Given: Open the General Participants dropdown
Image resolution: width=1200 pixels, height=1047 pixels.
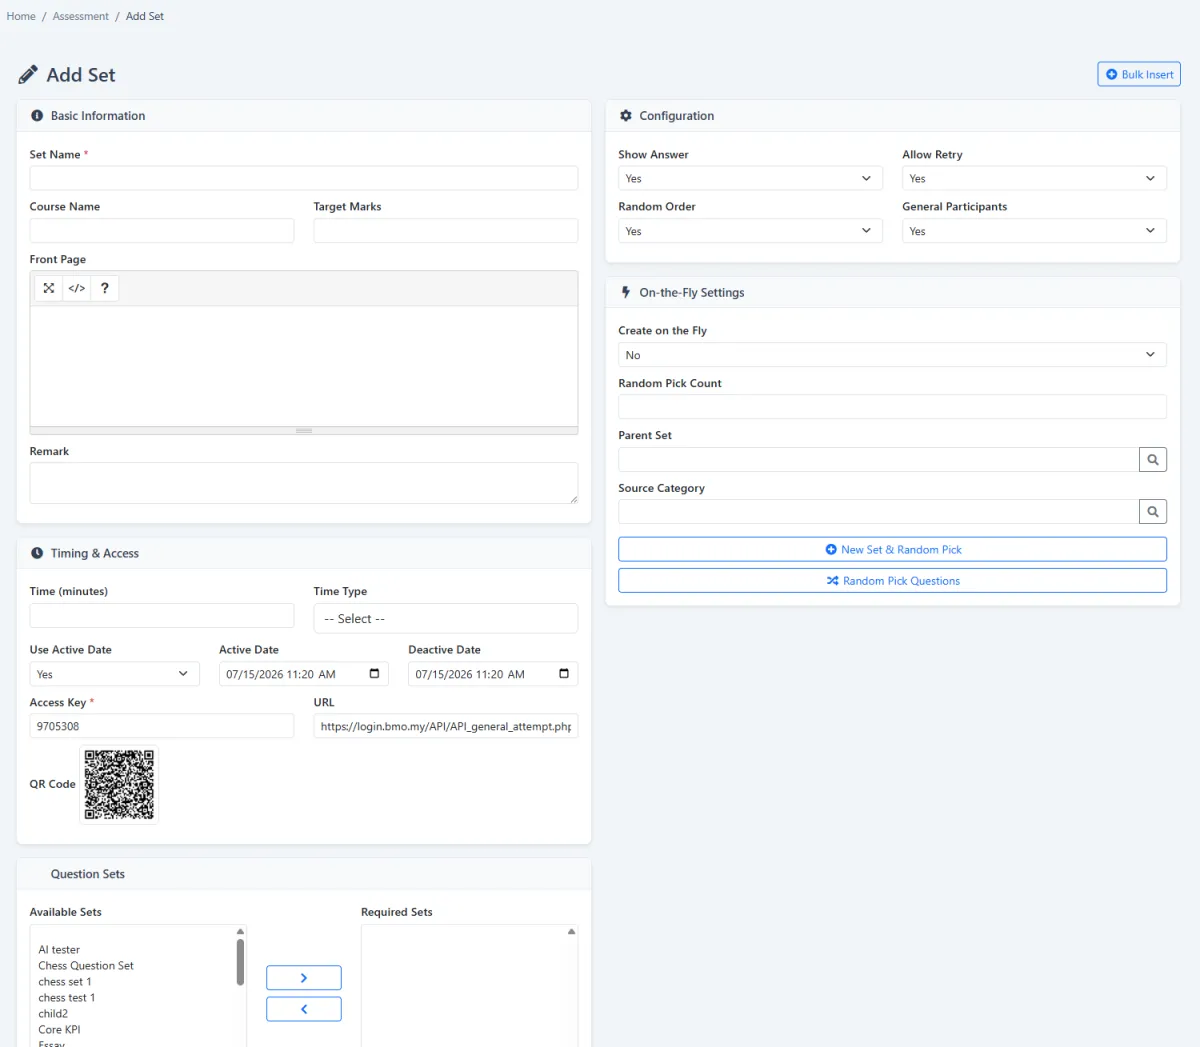Looking at the screenshot, I should coord(1034,231).
